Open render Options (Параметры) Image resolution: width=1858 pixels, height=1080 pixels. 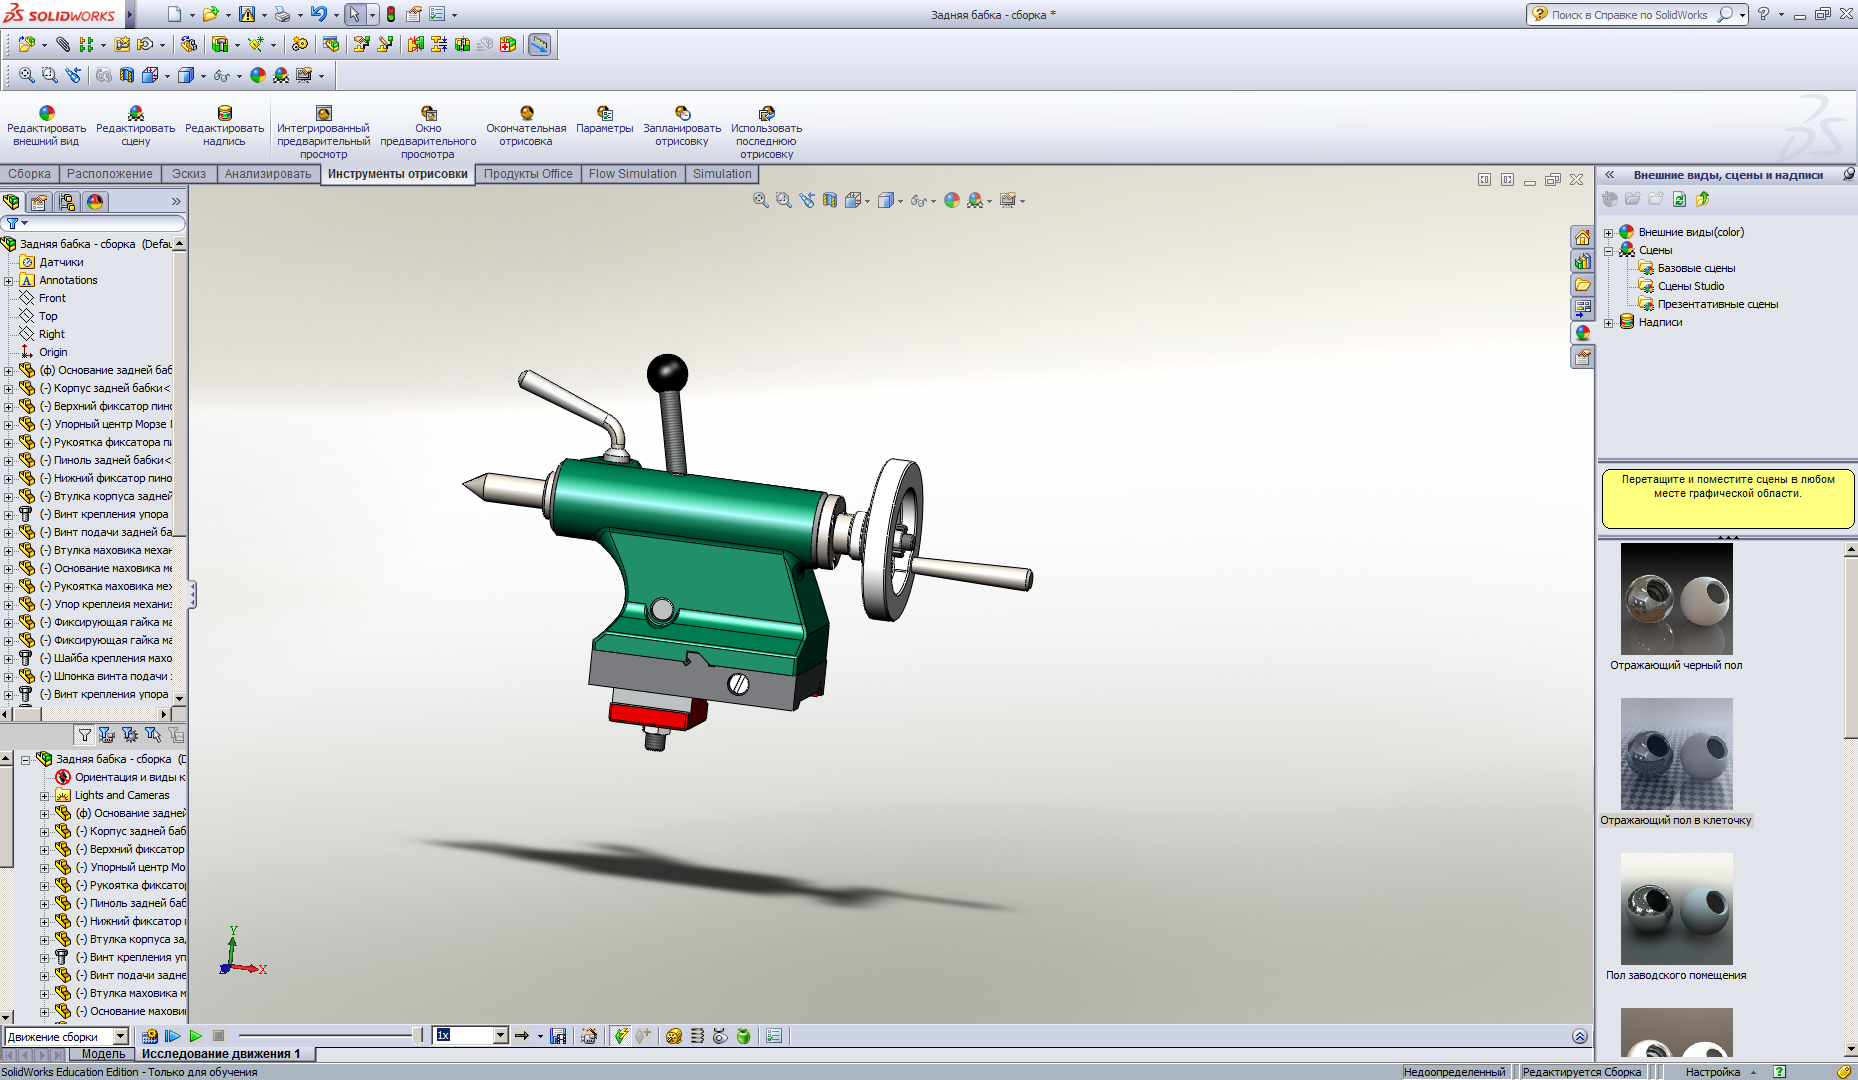[604, 120]
